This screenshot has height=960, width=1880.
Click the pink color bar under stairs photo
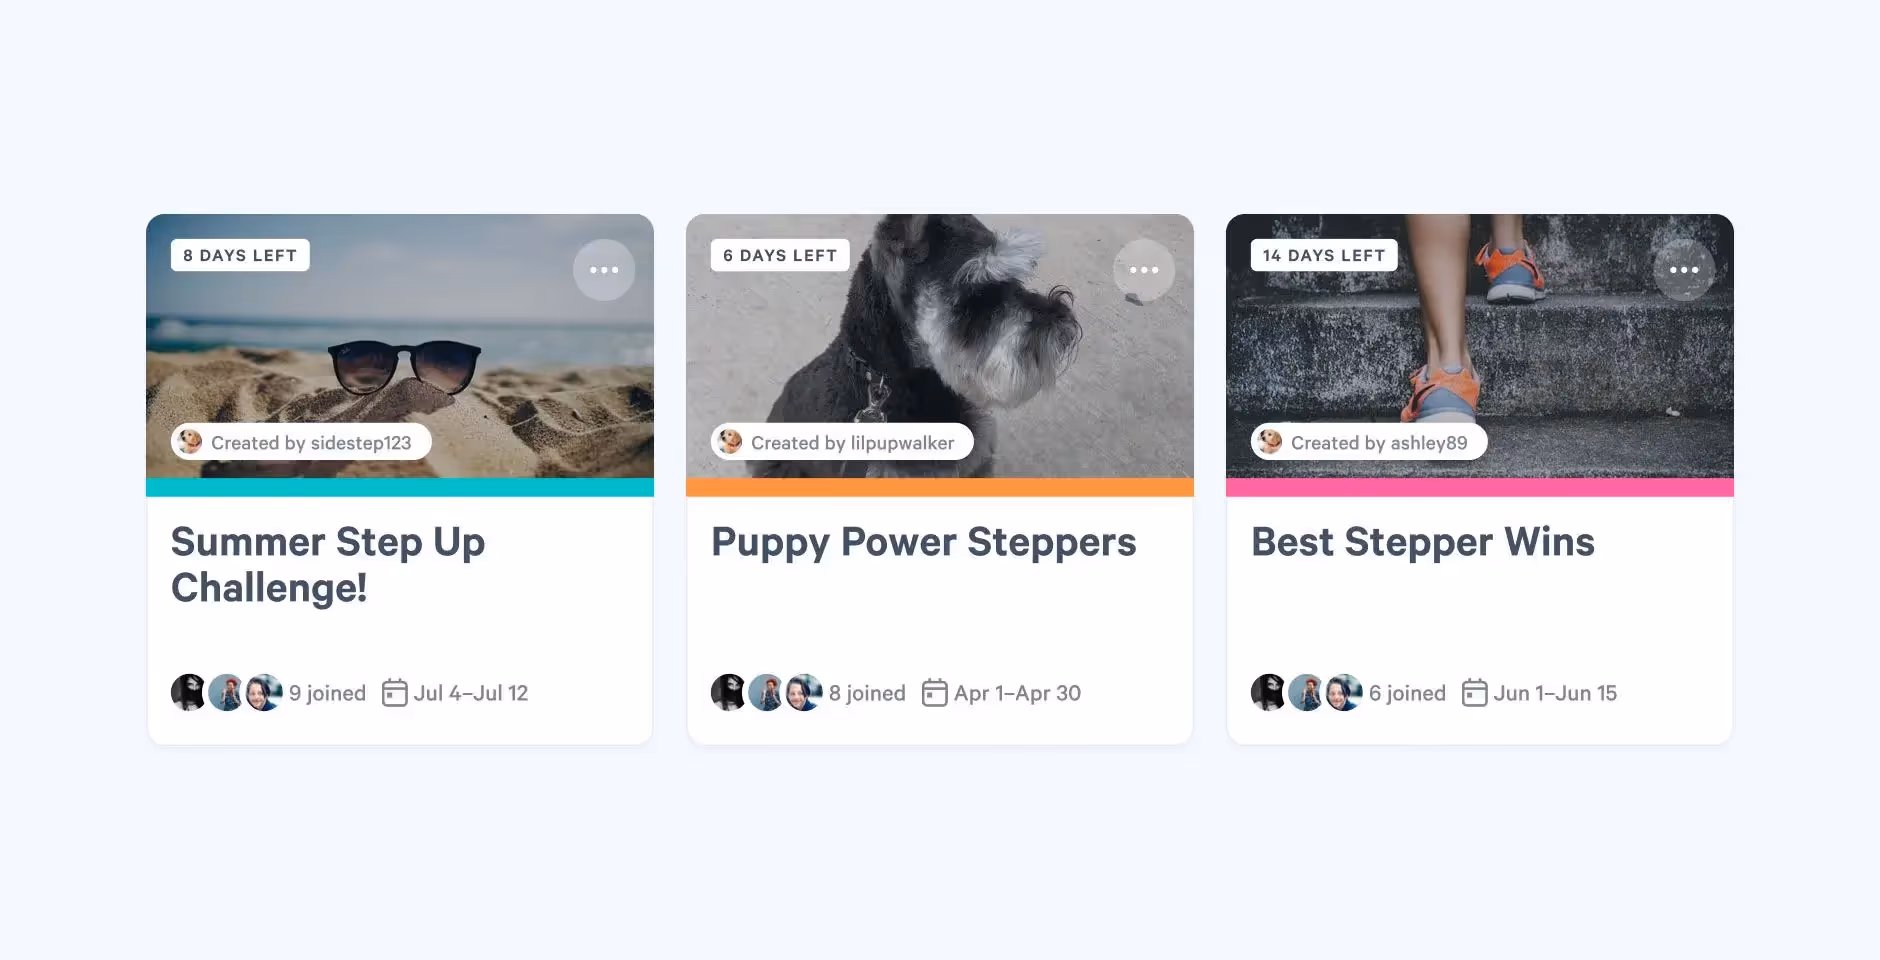click(1480, 487)
